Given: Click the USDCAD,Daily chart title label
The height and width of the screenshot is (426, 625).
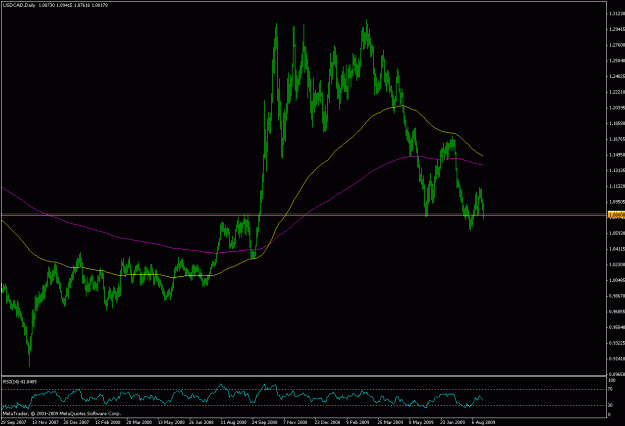Looking at the screenshot, I should tap(19, 5).
